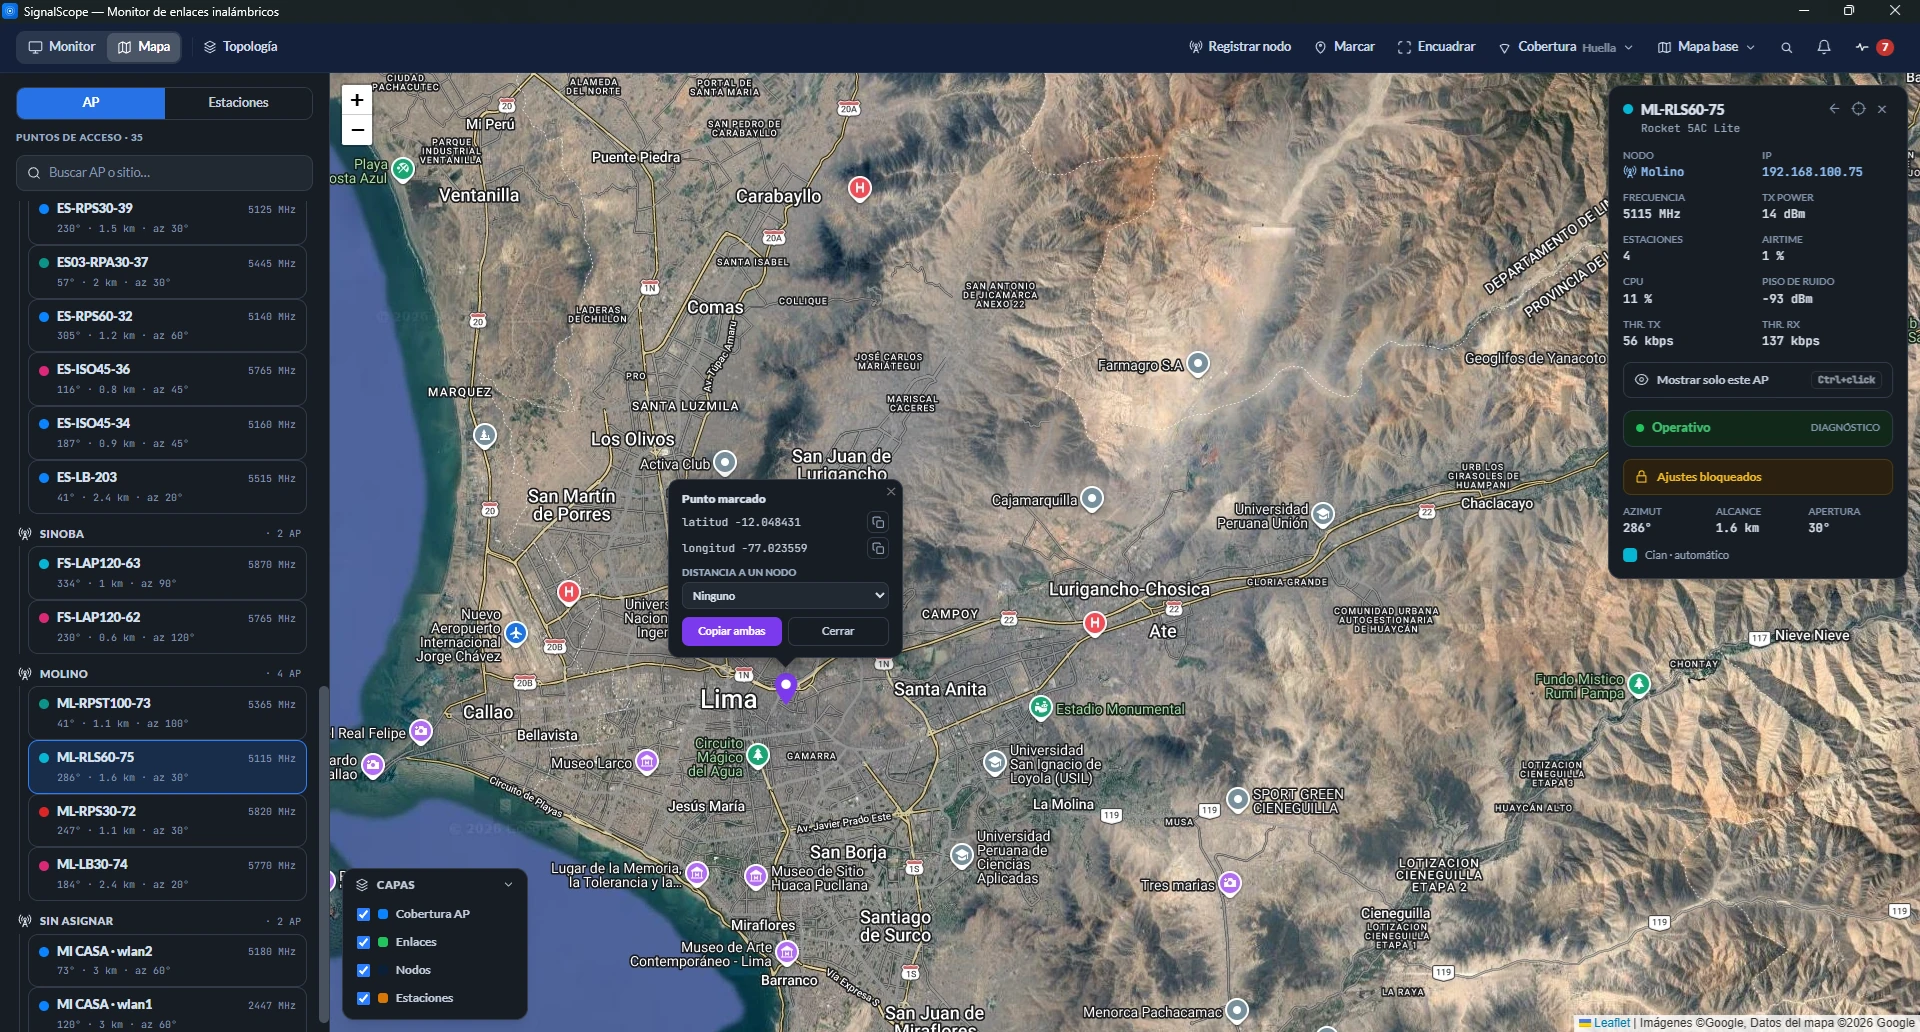Image resolution: width=1920 pixels, height=1032 pixels.
Task: Click the Cian automático color swatch
Action: click(1630, 555)
